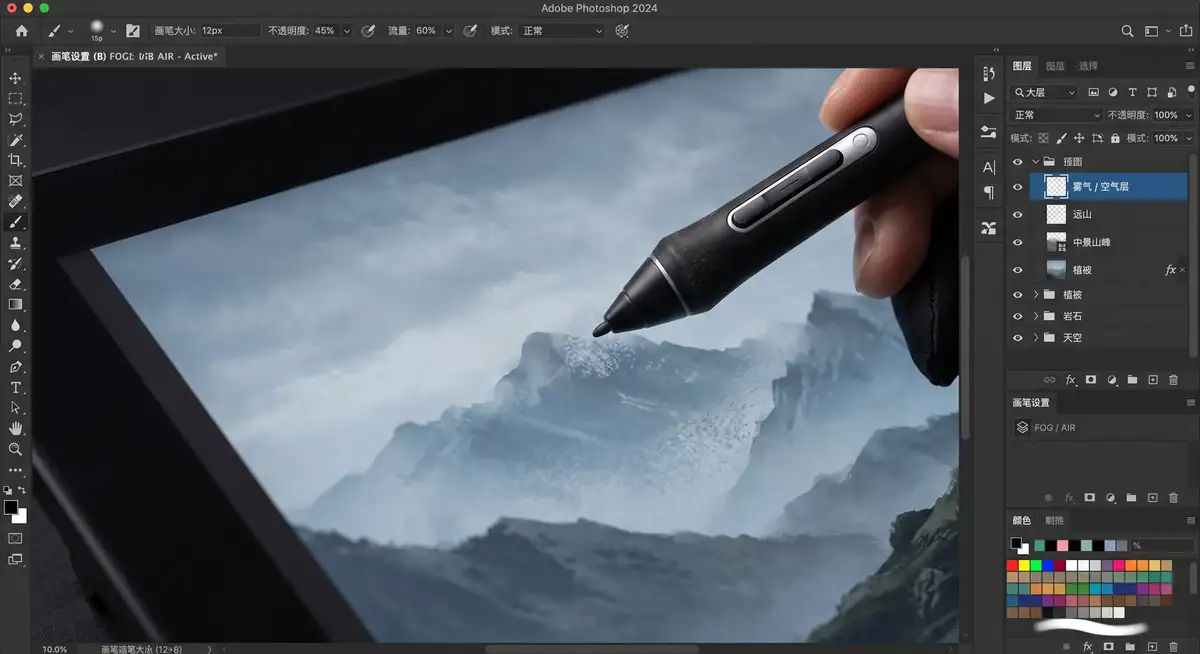
Task: Open the Actions play icon in the collapsed strip
Action: [x=989, y=98]
